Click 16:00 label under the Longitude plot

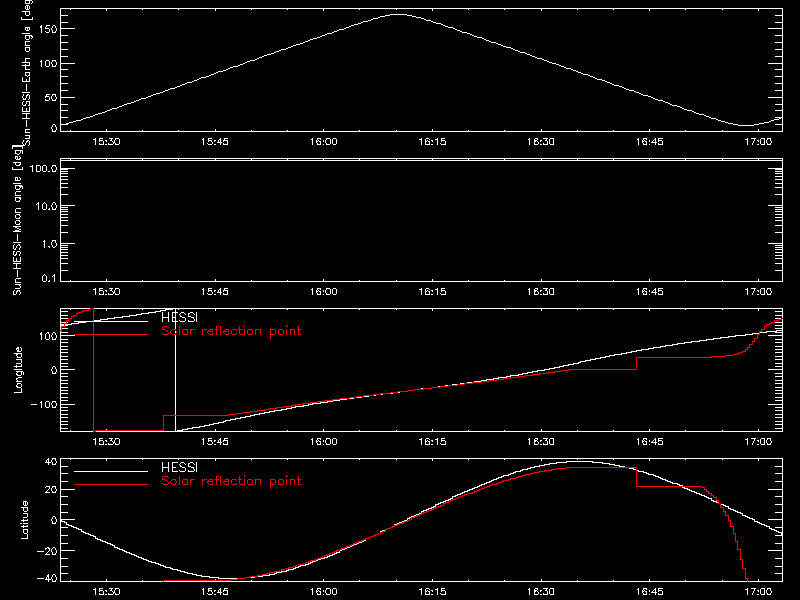point(323,442)
